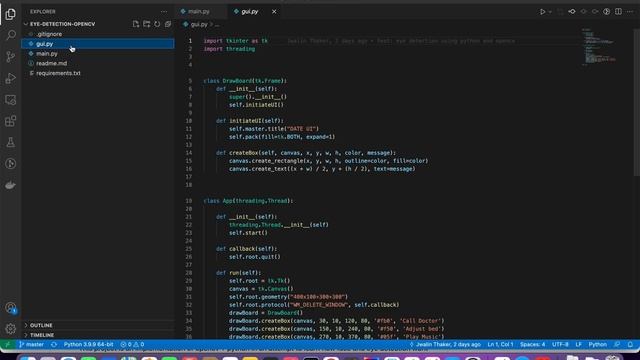Click the New Folder icon in Explorer

pos(147,24)
